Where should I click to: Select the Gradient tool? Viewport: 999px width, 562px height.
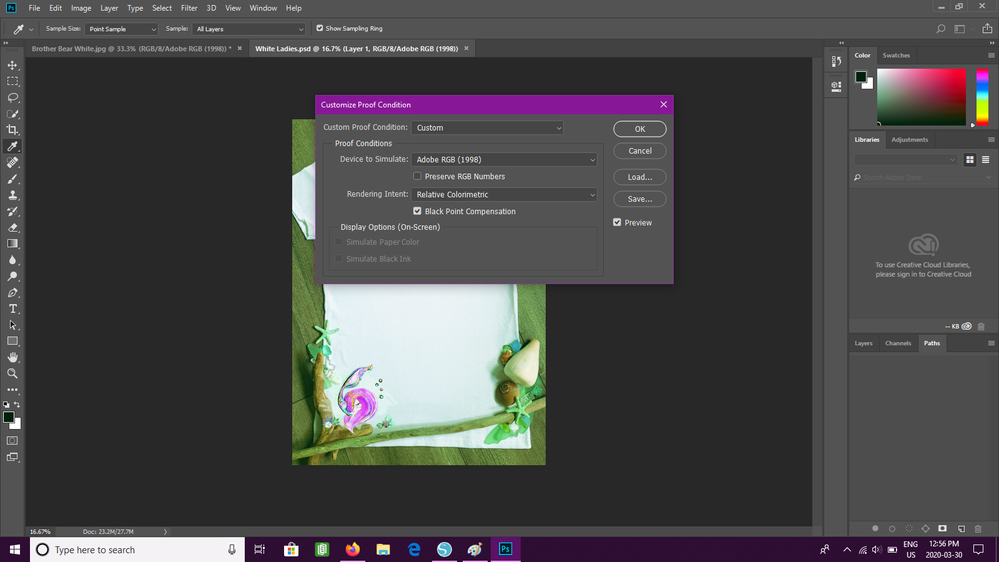pyautogui.click(x=13, y=244)
